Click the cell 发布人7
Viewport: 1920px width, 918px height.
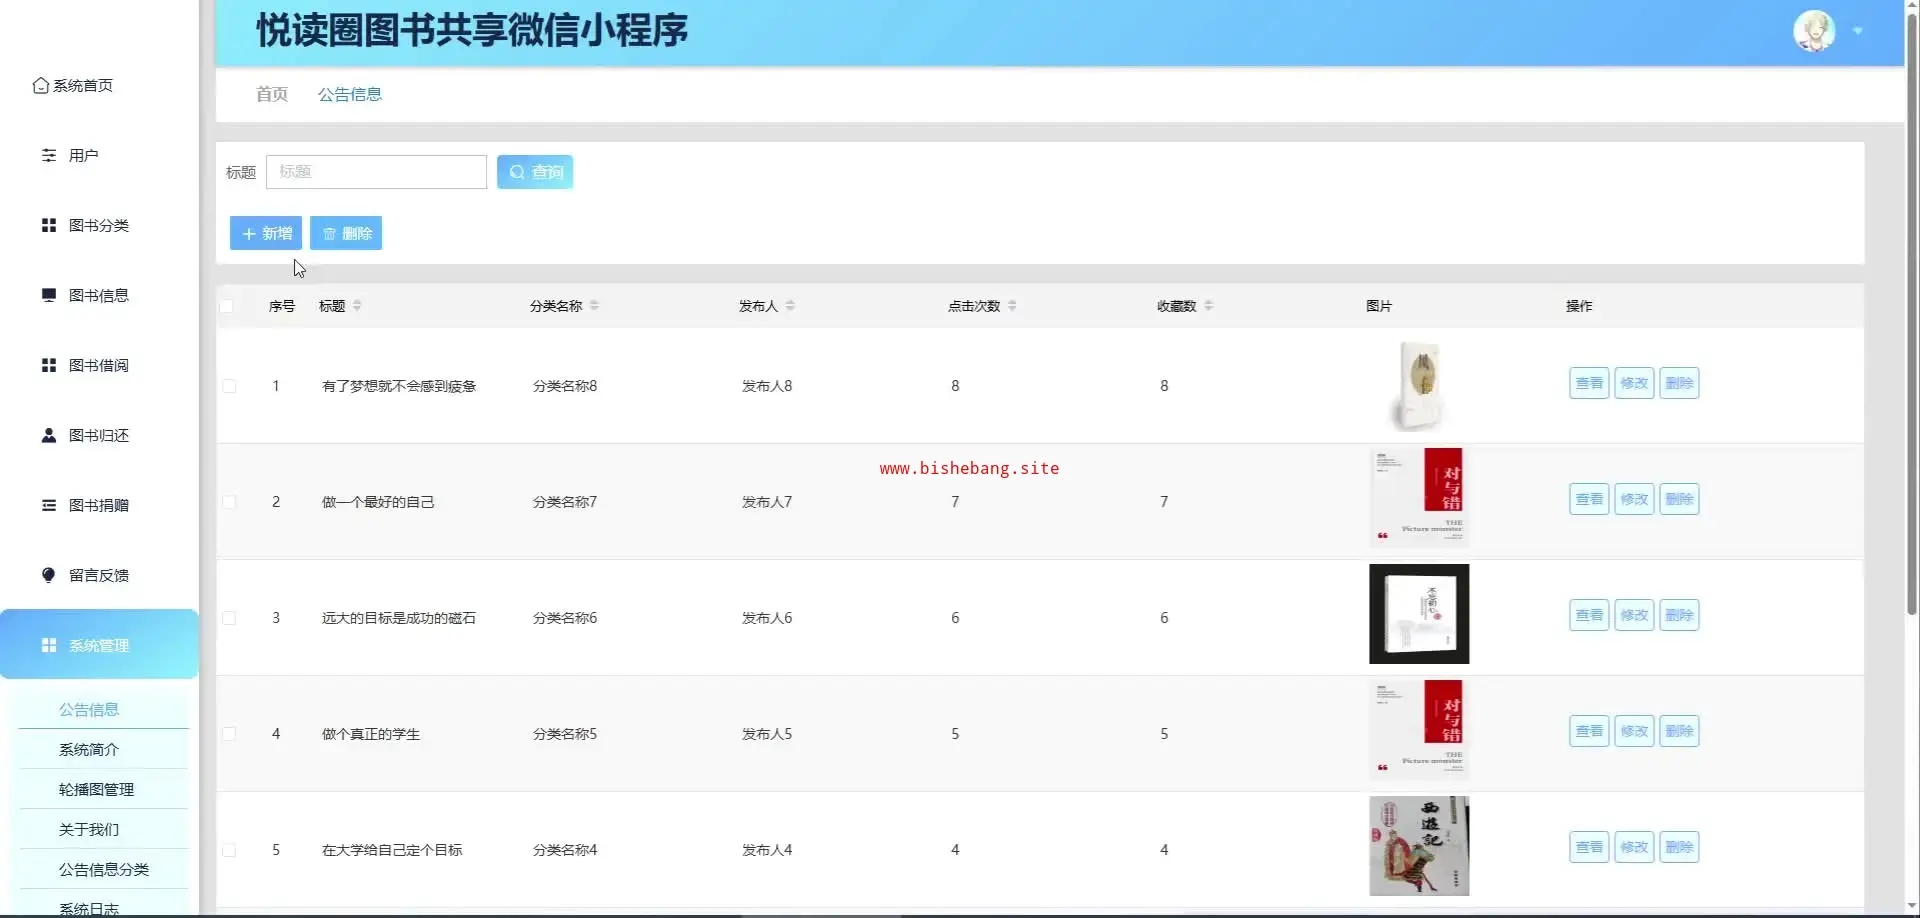point(767,502)
